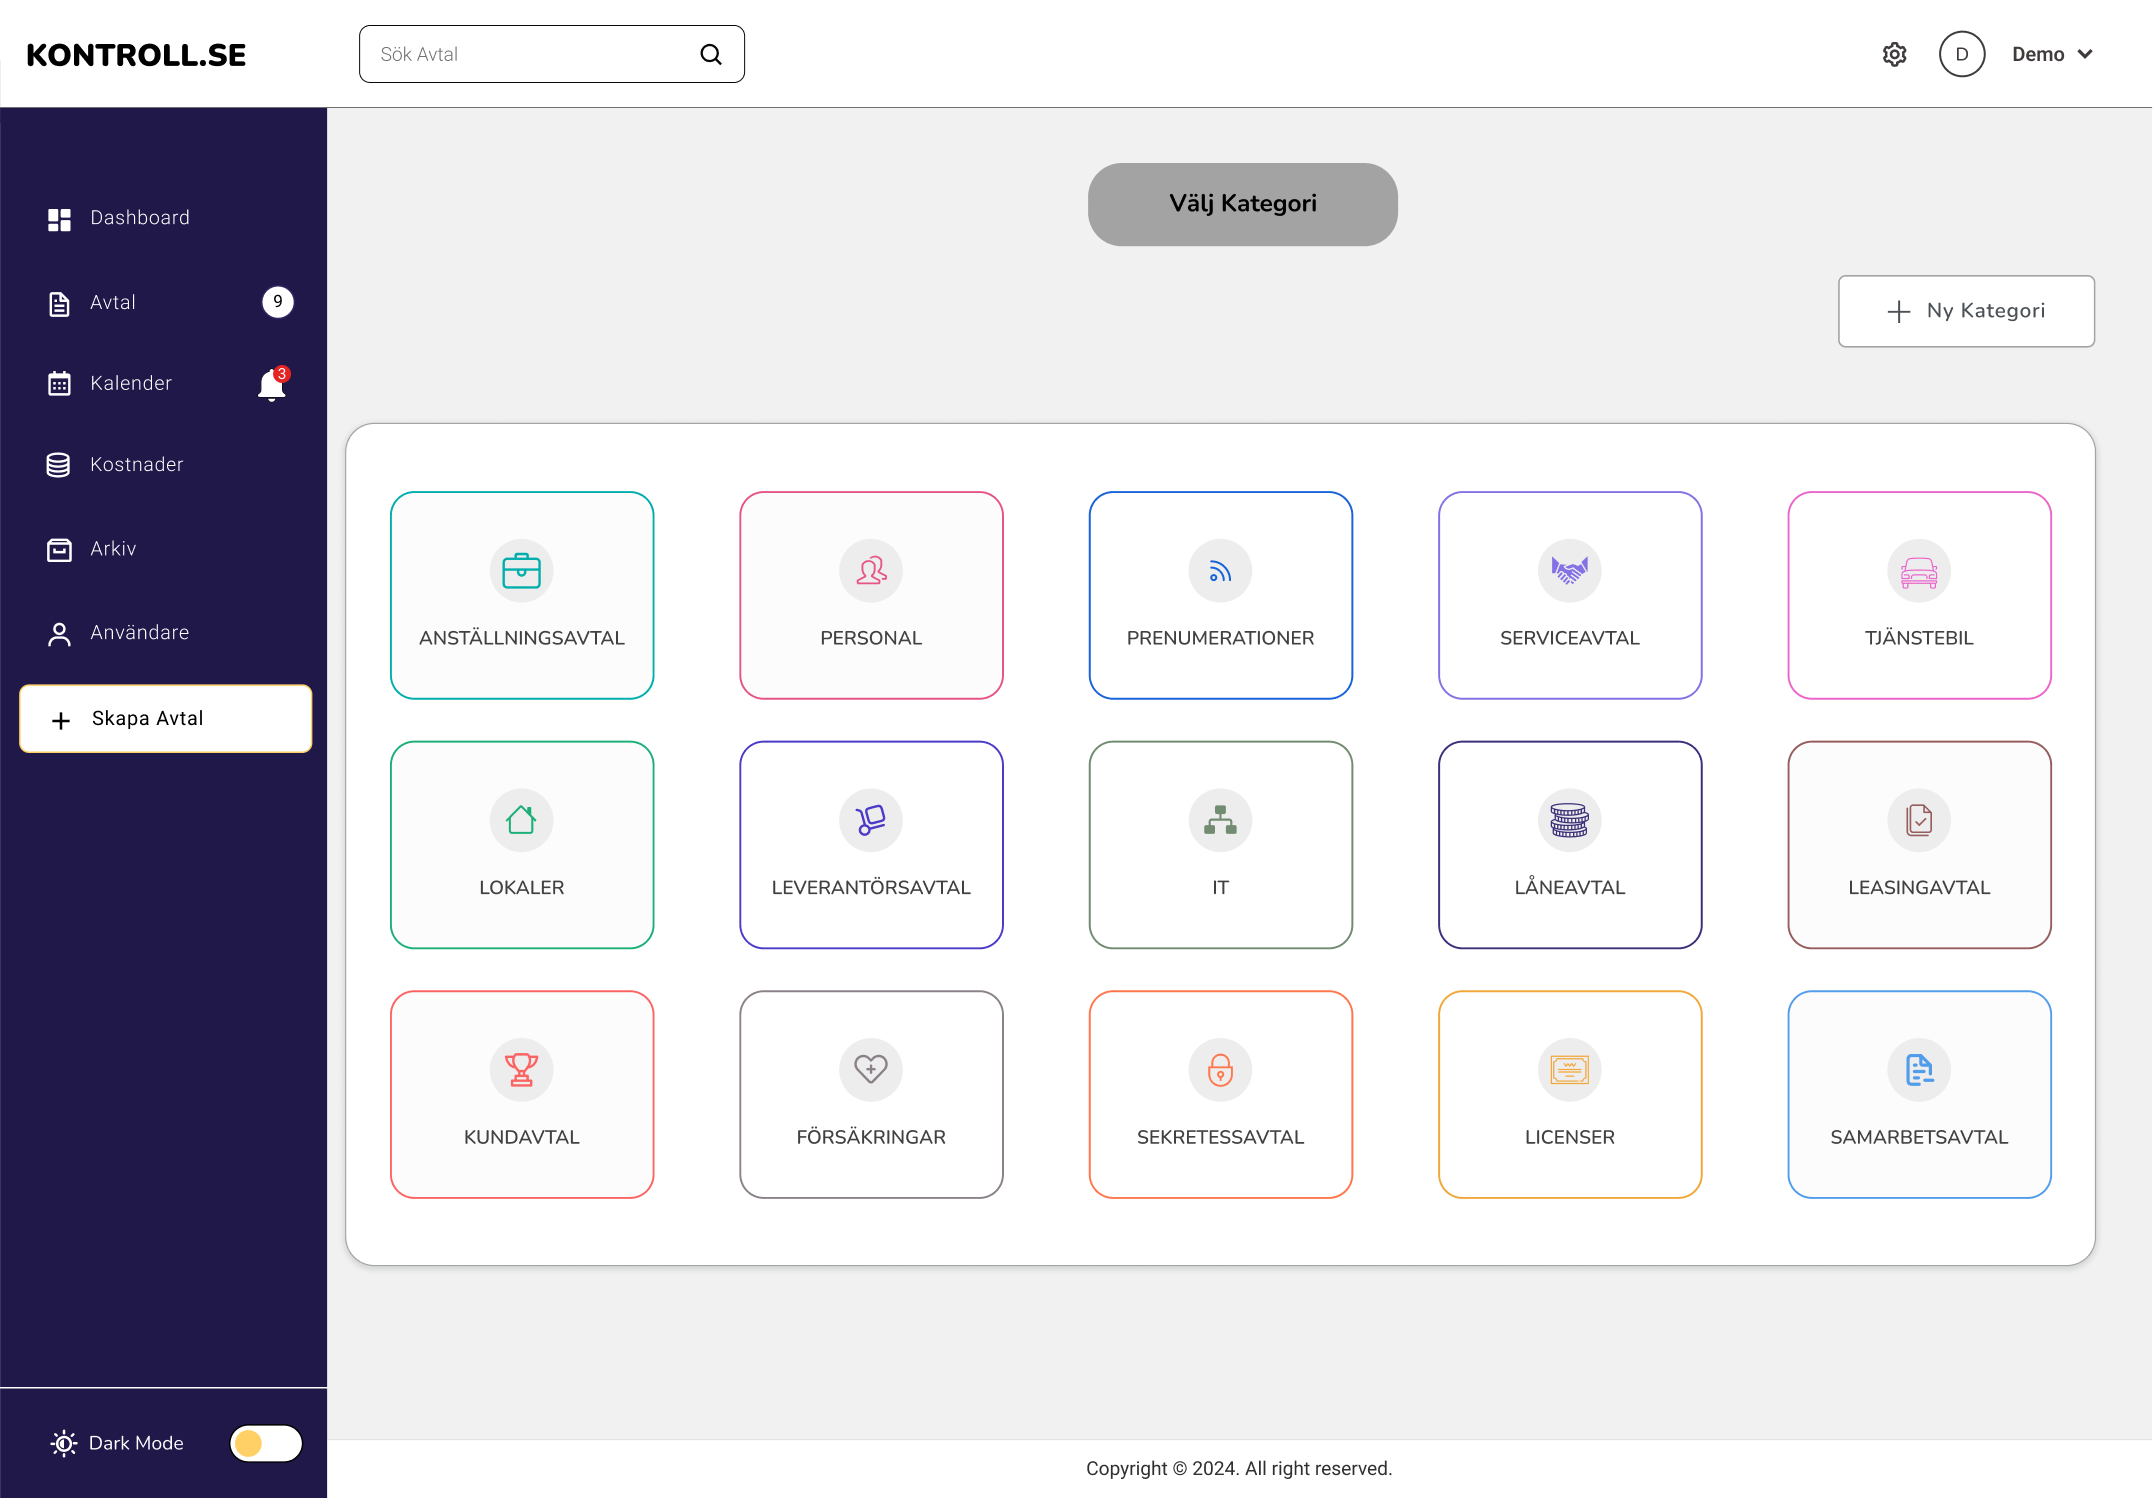The width and height of the screenshot is (2153, 1499).
Task: Click the search magnifier icon
Action: [x=711, y=54]
